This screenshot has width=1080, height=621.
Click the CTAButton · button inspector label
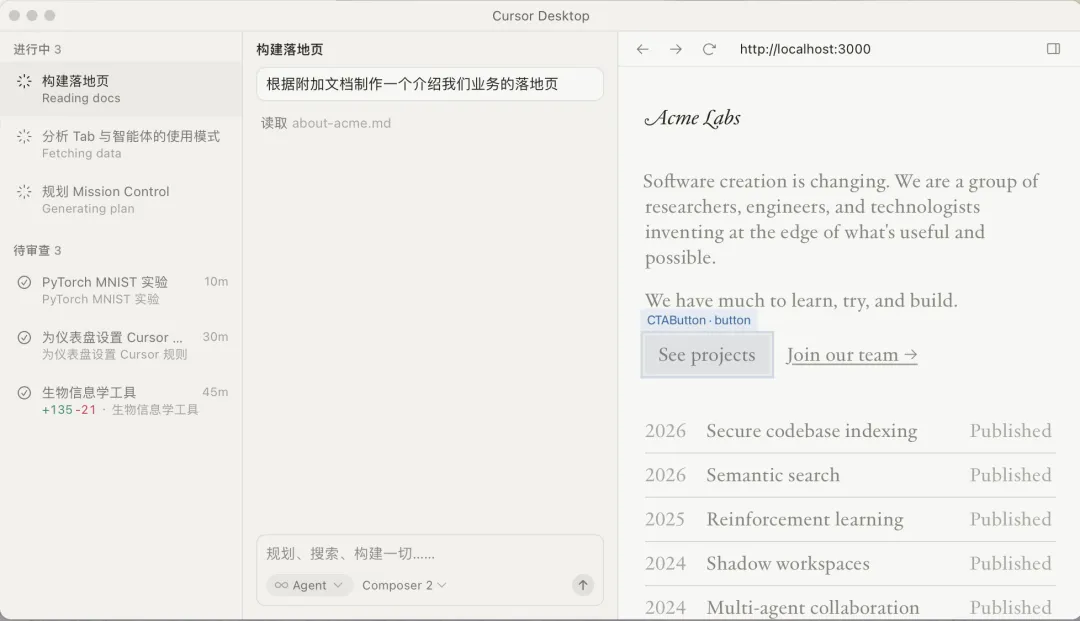(x=698, y=320)
